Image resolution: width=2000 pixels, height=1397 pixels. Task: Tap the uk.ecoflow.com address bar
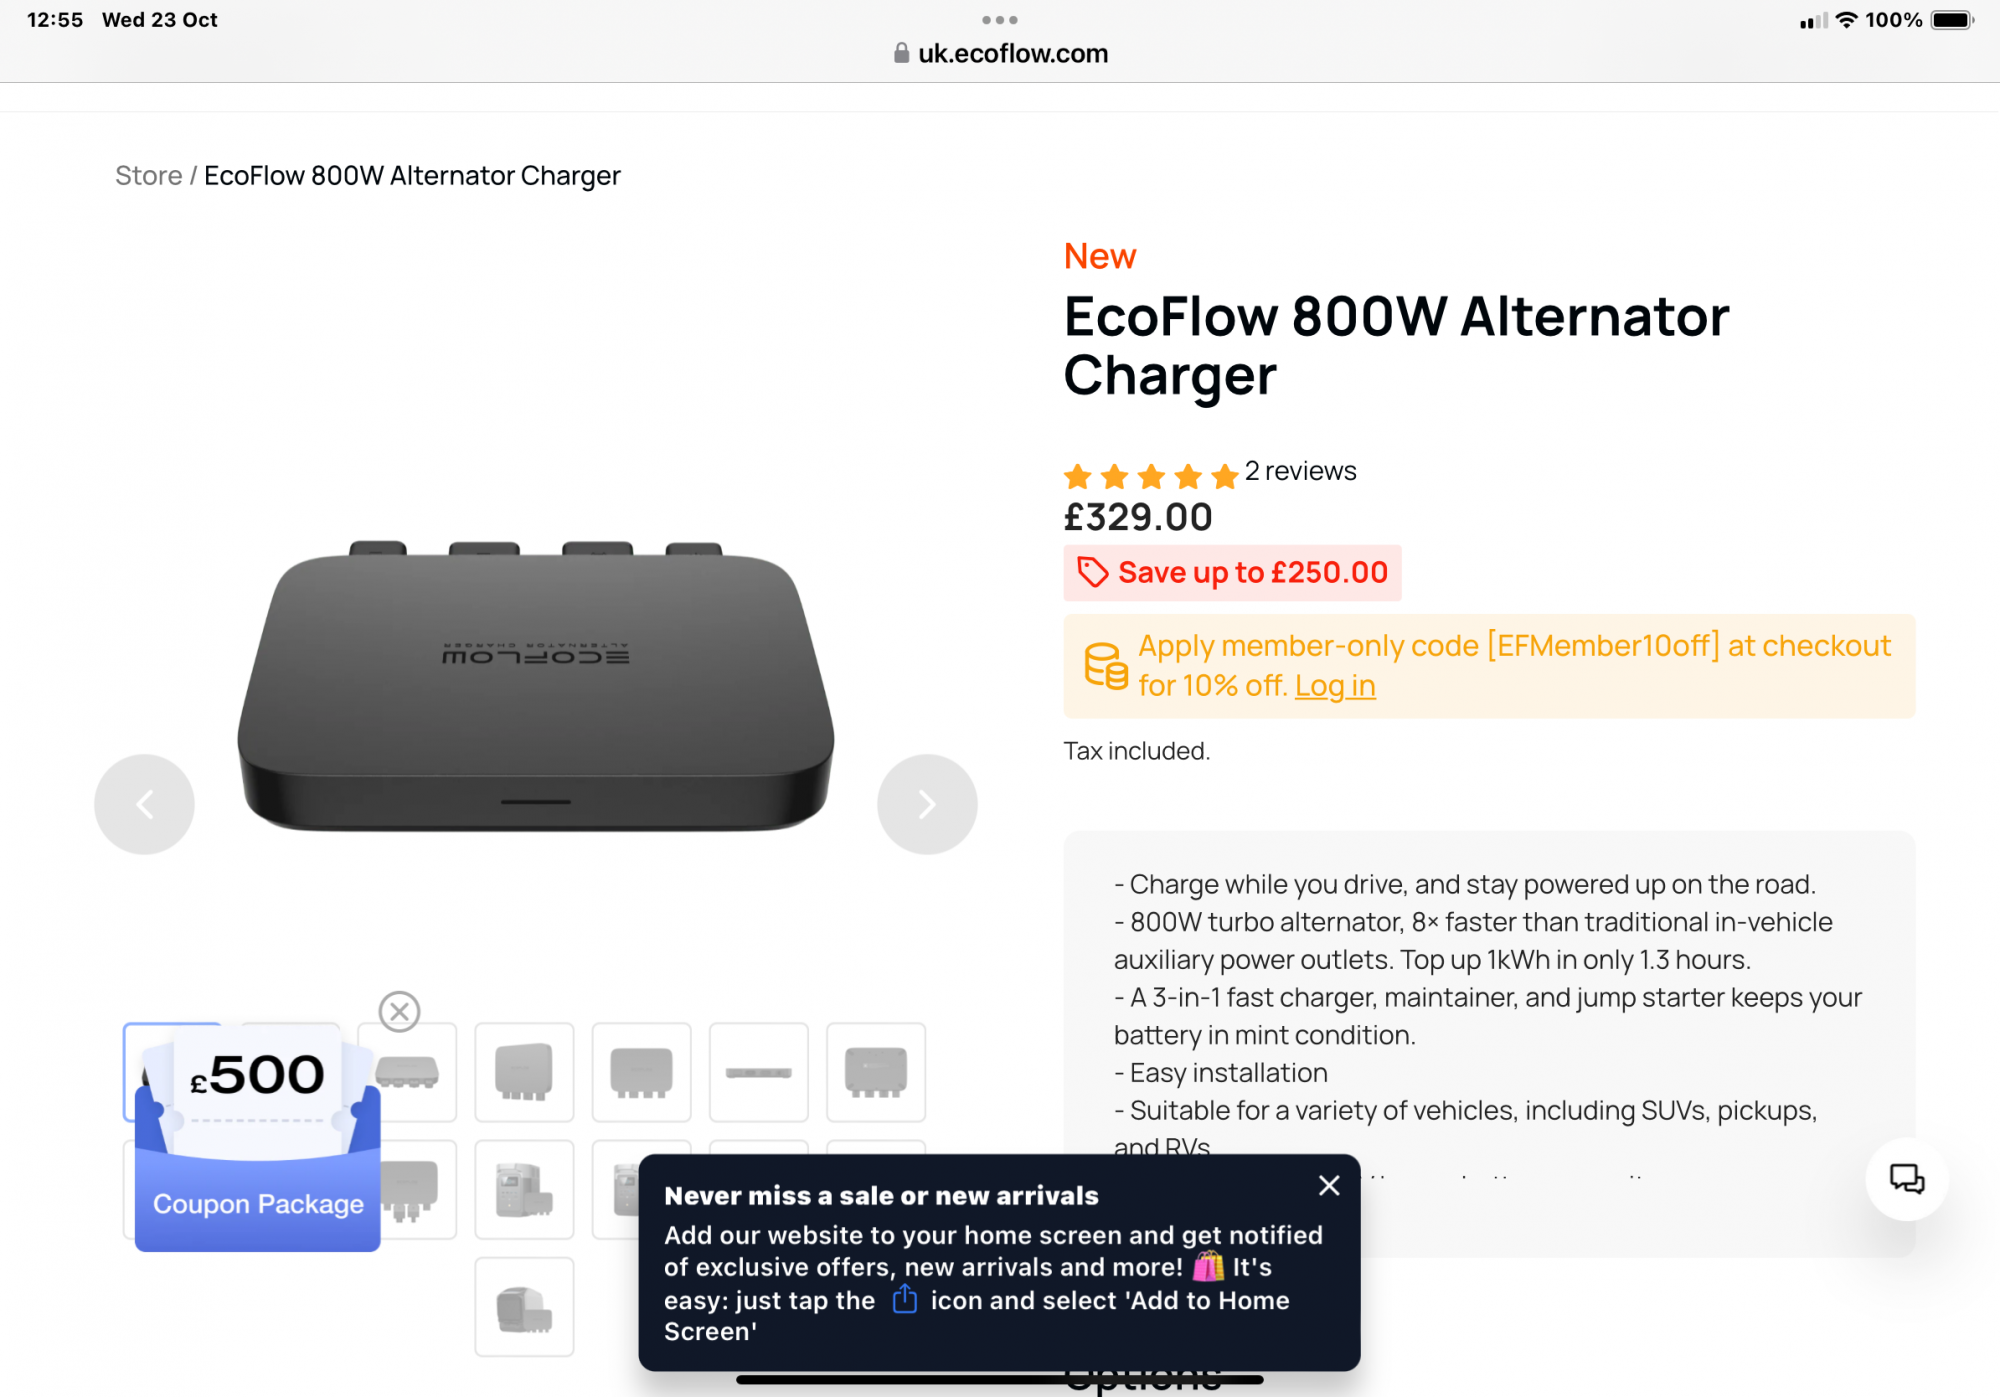pos(1001,54)
